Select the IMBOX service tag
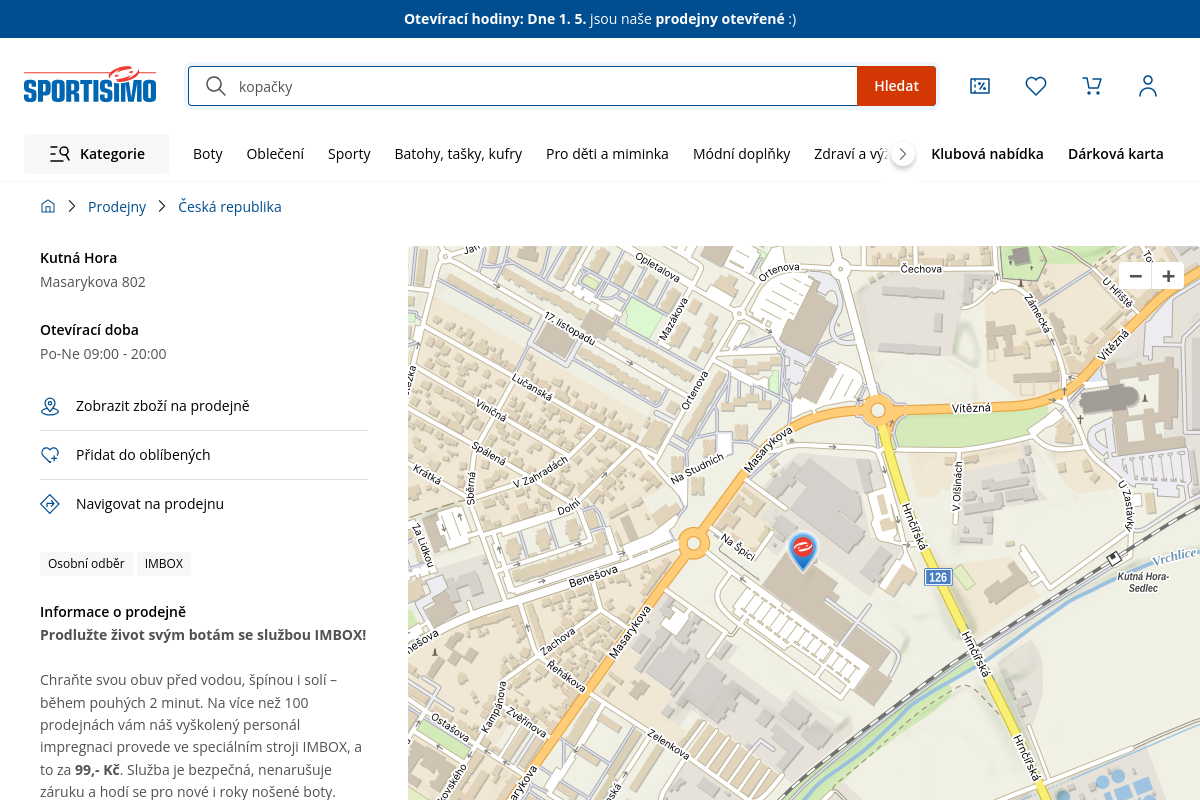 coord(164,564)
